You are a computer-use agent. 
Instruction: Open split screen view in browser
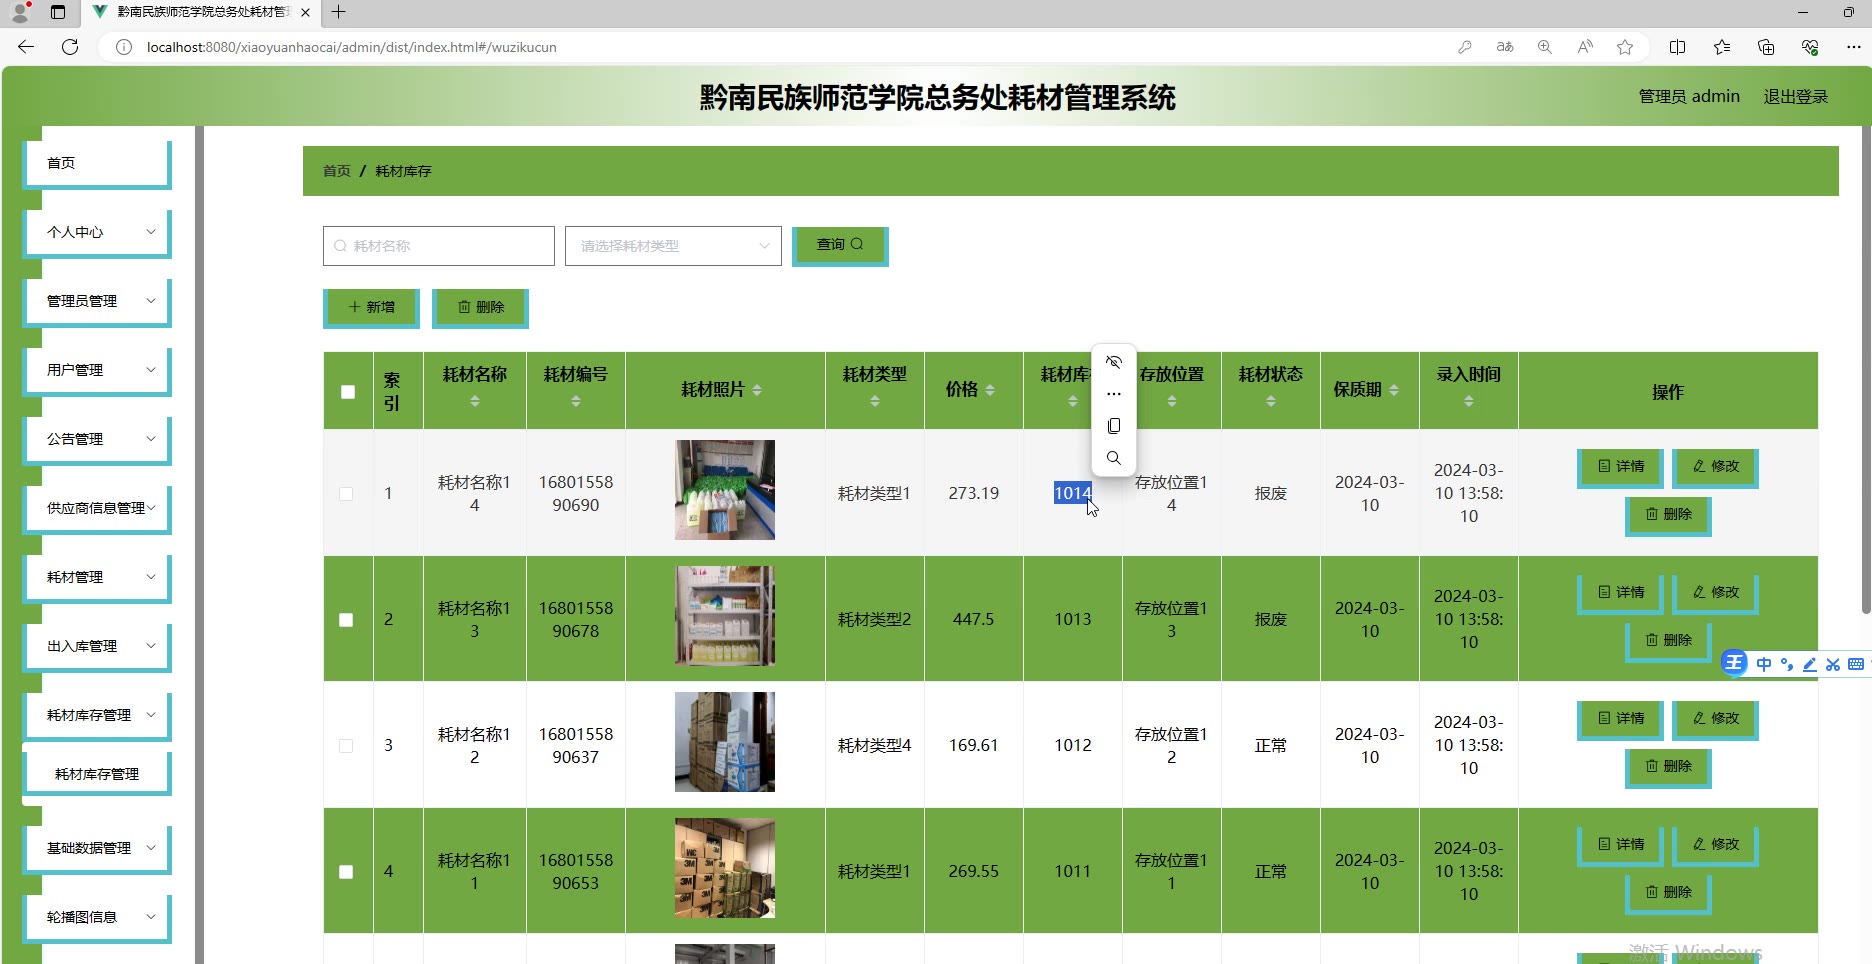[1678, 47]
